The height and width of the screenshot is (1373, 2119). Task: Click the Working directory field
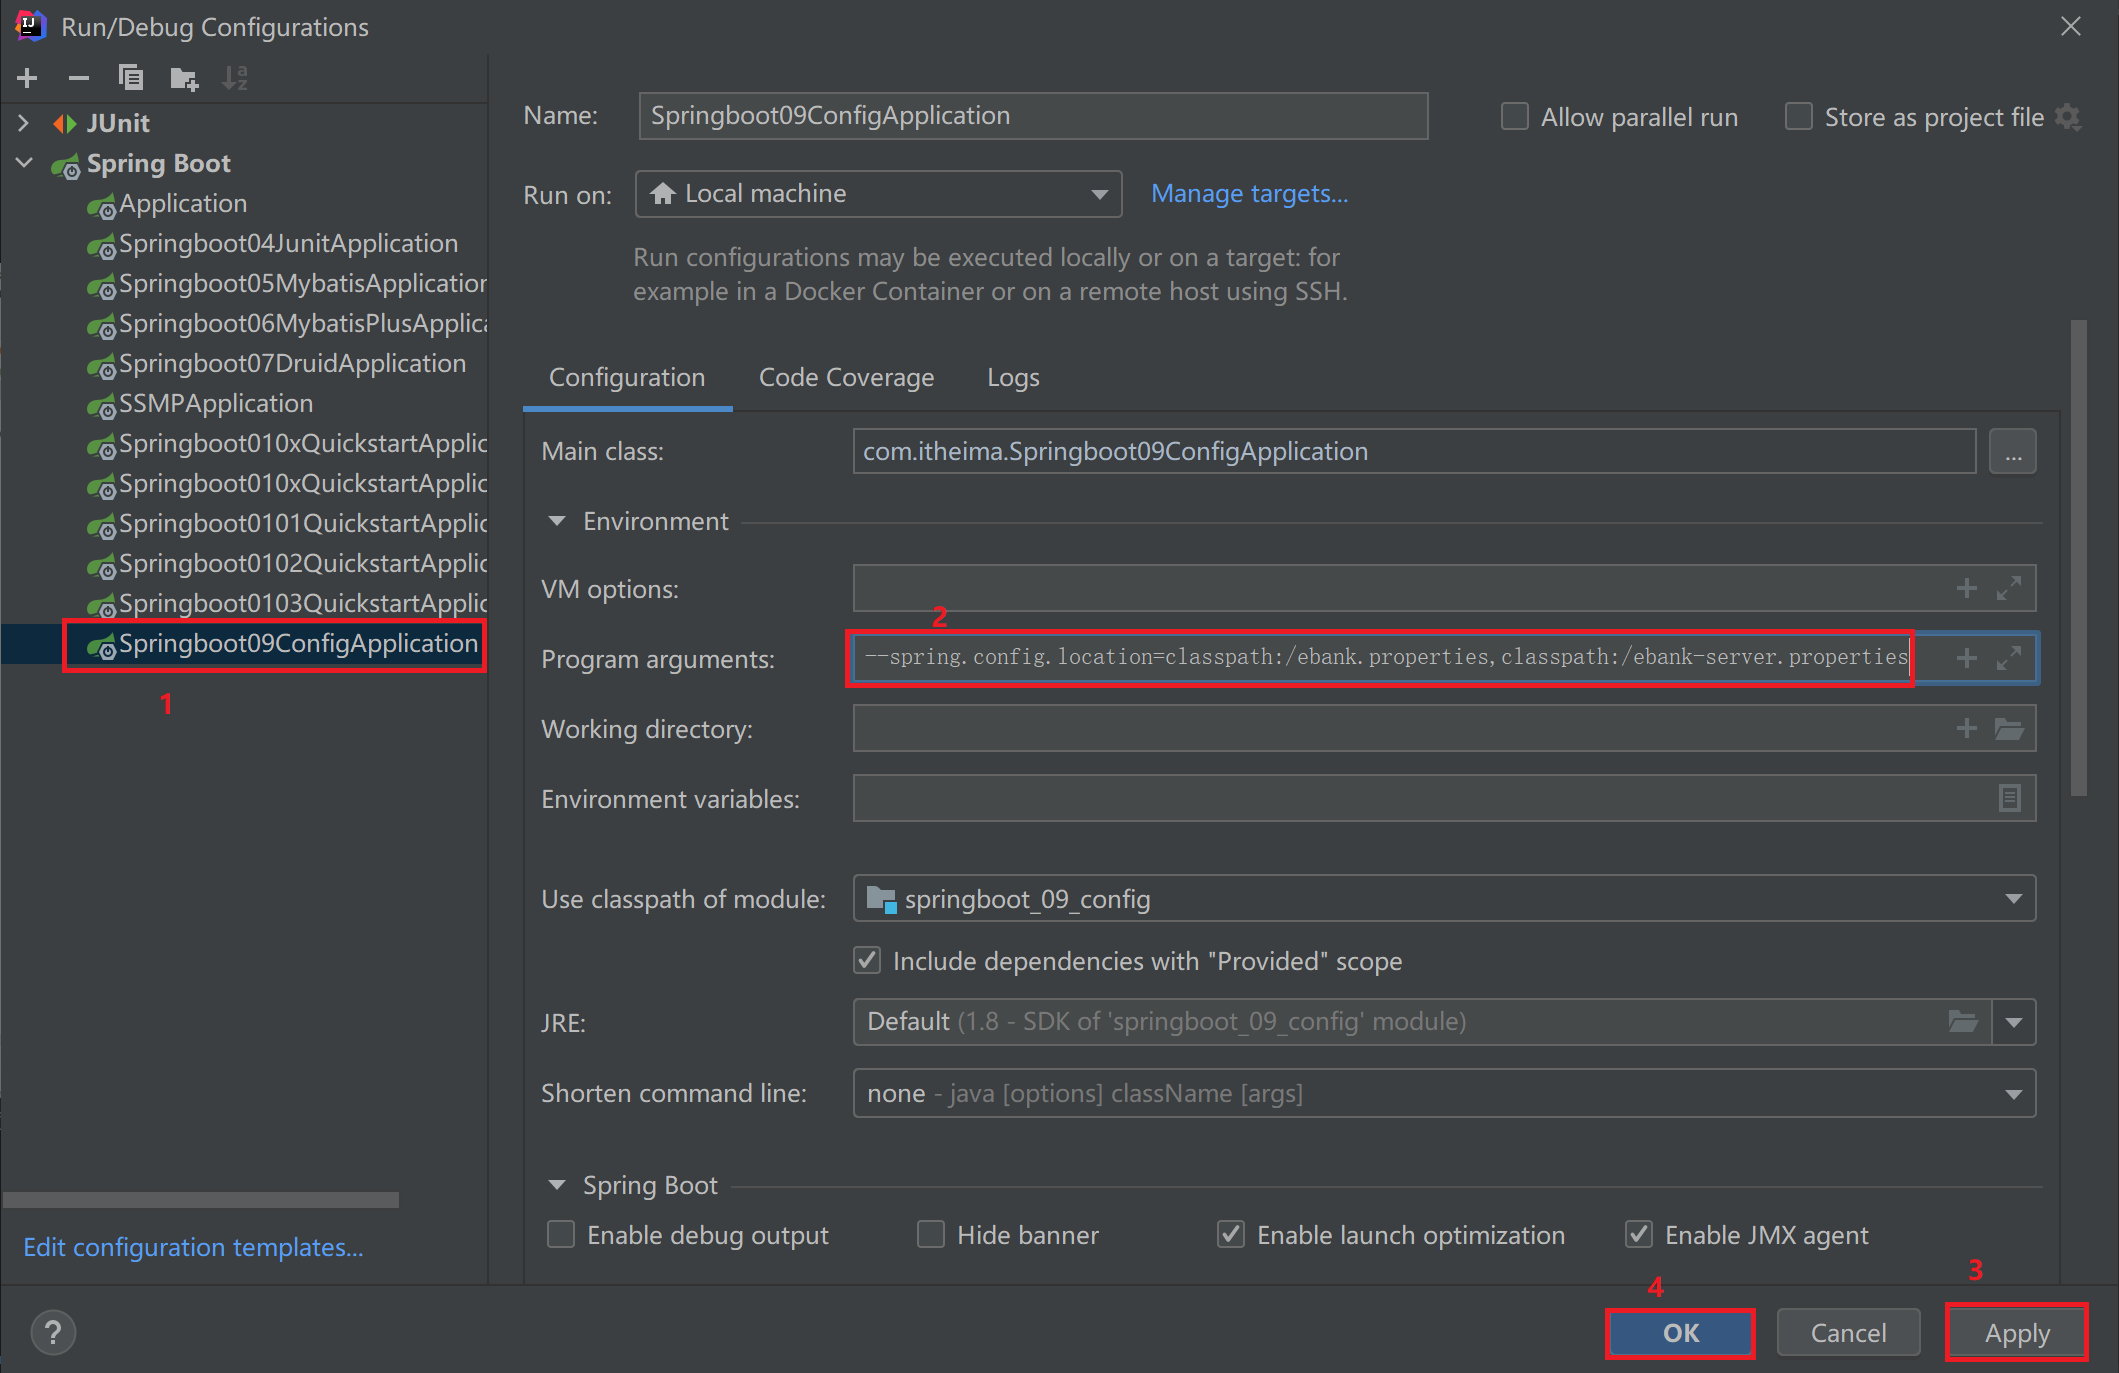click(1444, 728)
